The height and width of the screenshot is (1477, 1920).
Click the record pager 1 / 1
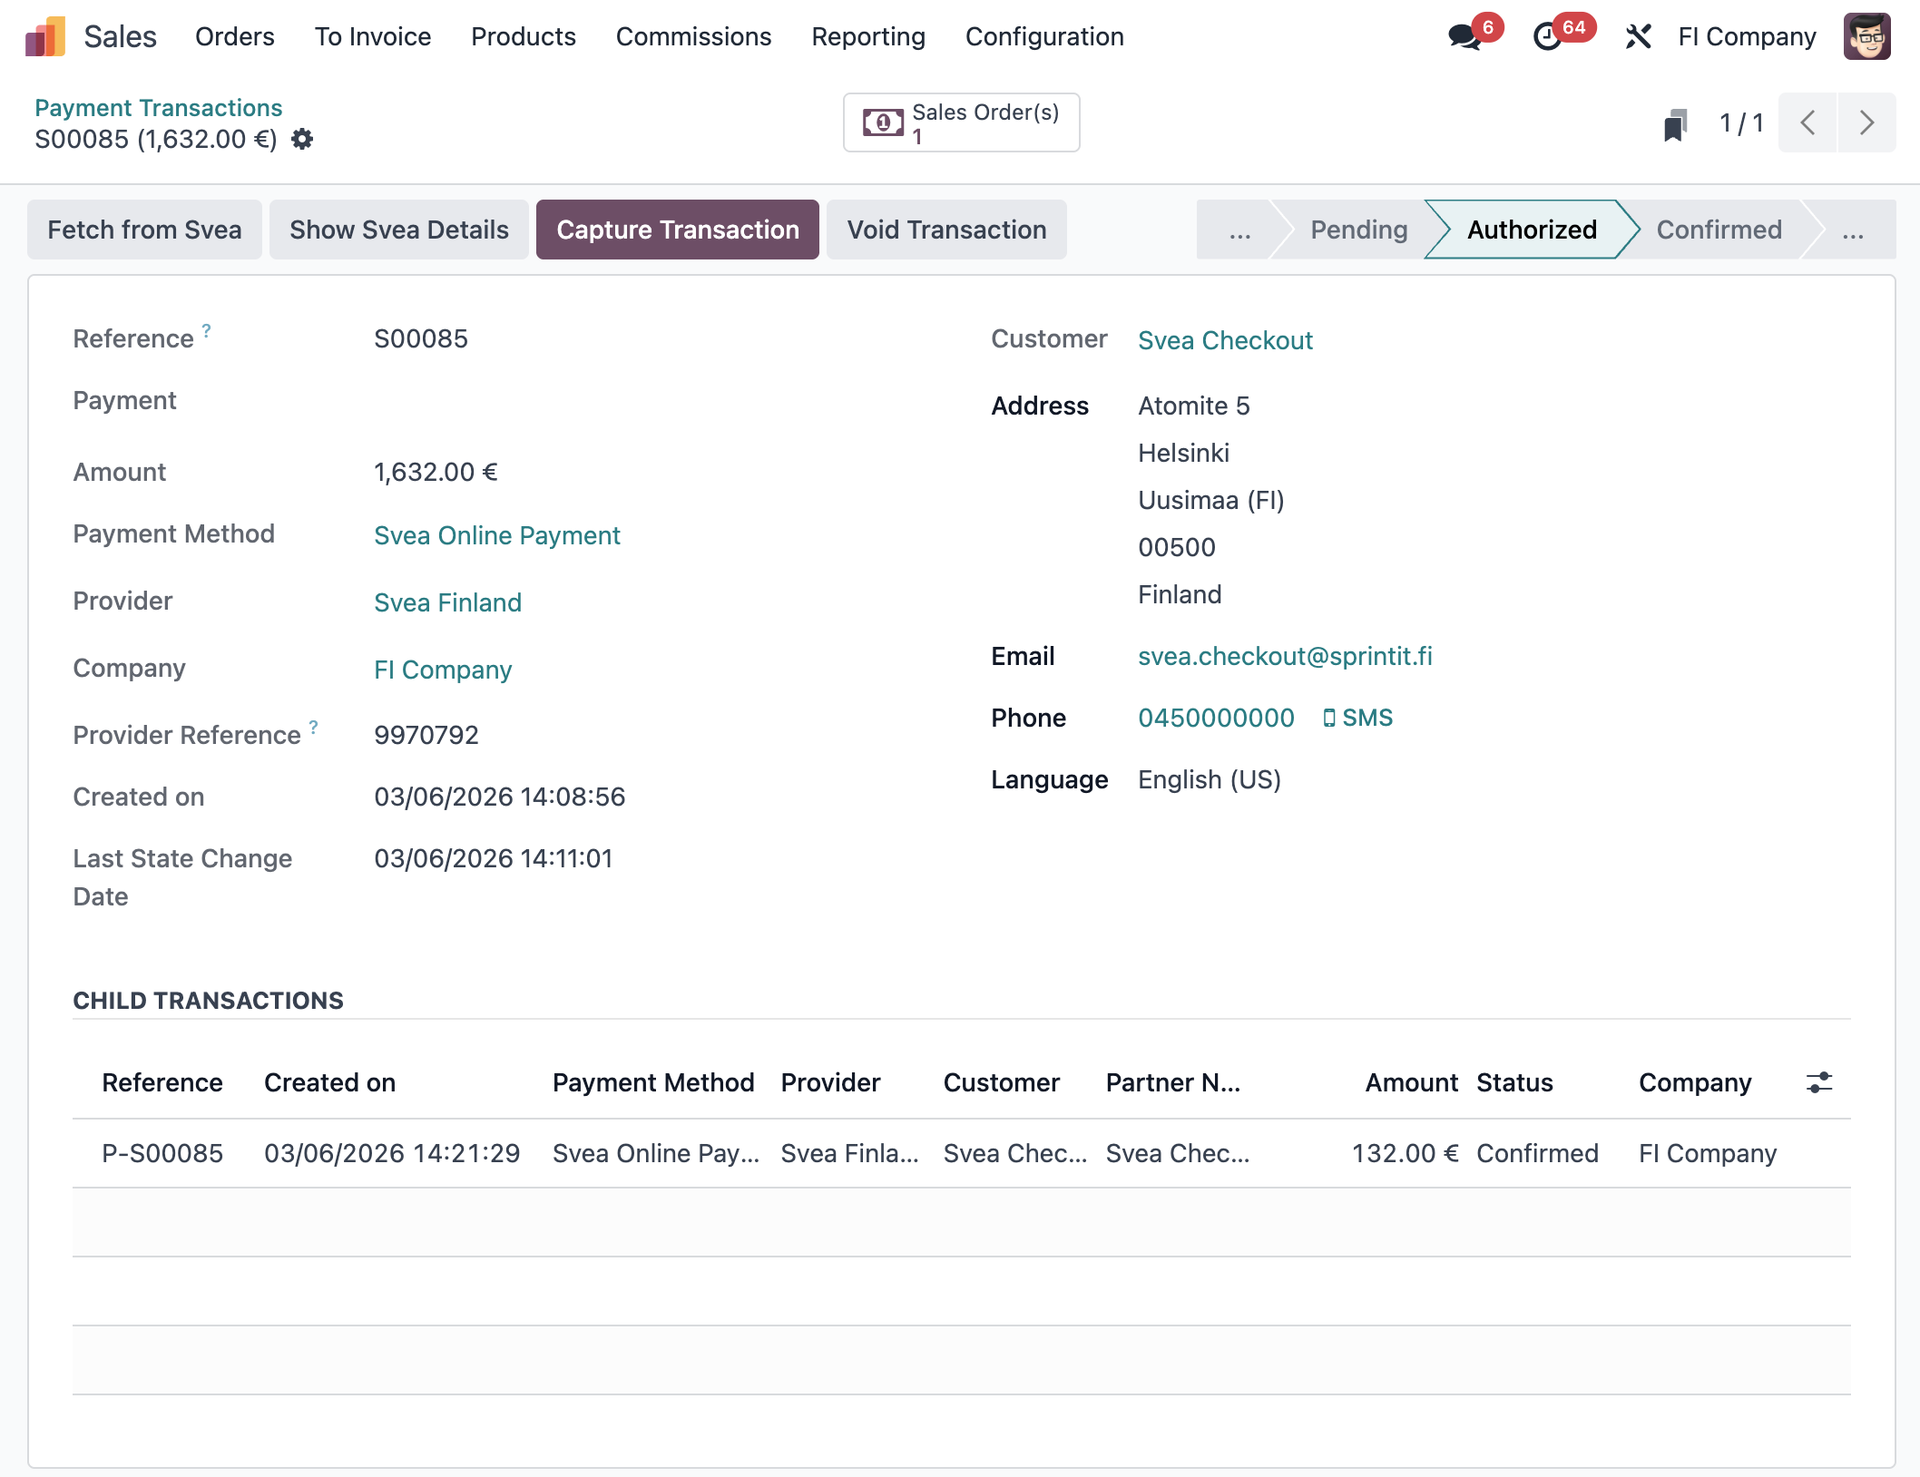coord(1741,123)
